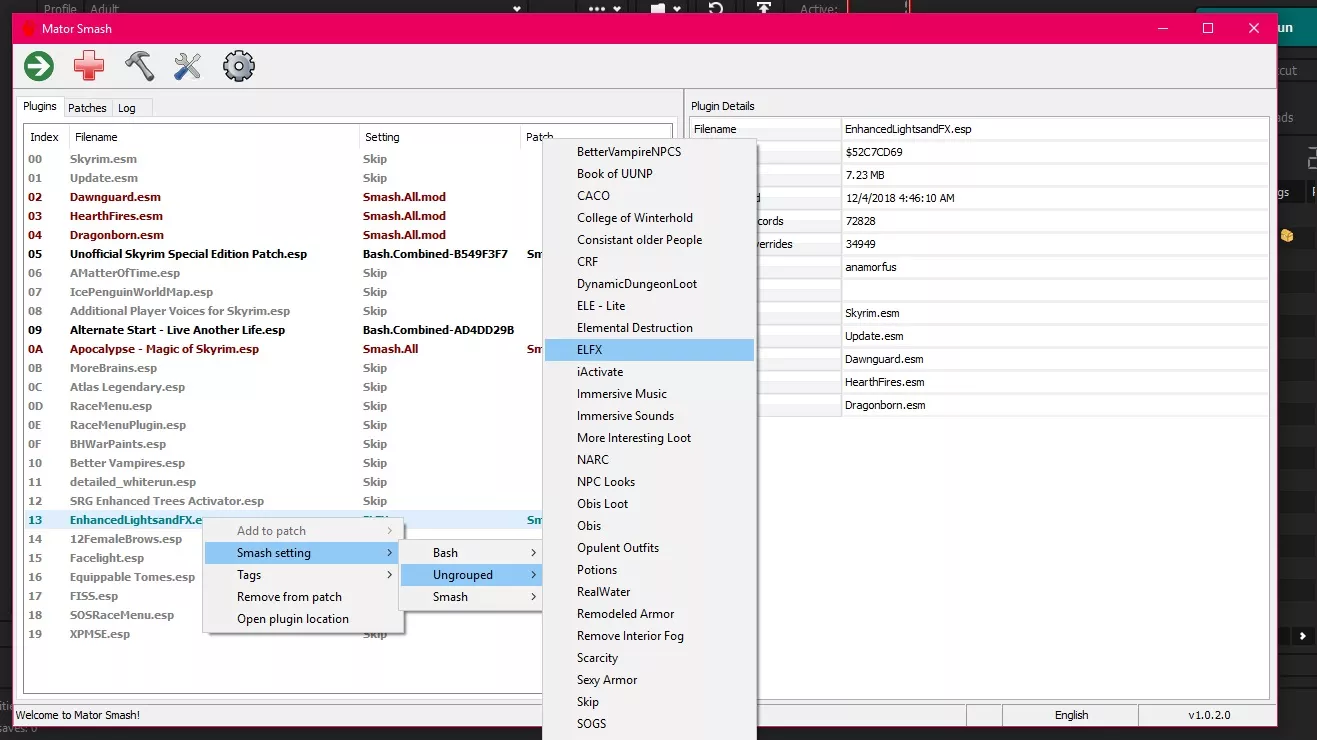The width and height of the screenshot is (1317, 740).
Task: Click the Mator Smash title bar logo
Action: tap(29, 29)
